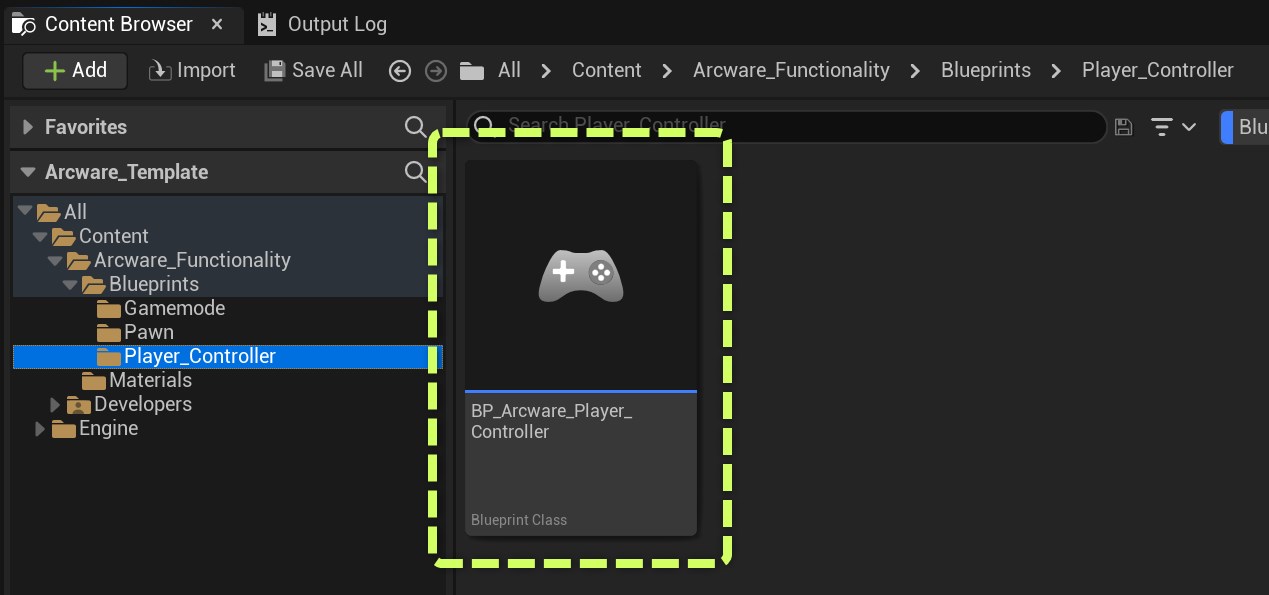The width and height of the screenshot is (1269, 595).
Task: Select the Developers folder in tree
Action: coord(142,404)
